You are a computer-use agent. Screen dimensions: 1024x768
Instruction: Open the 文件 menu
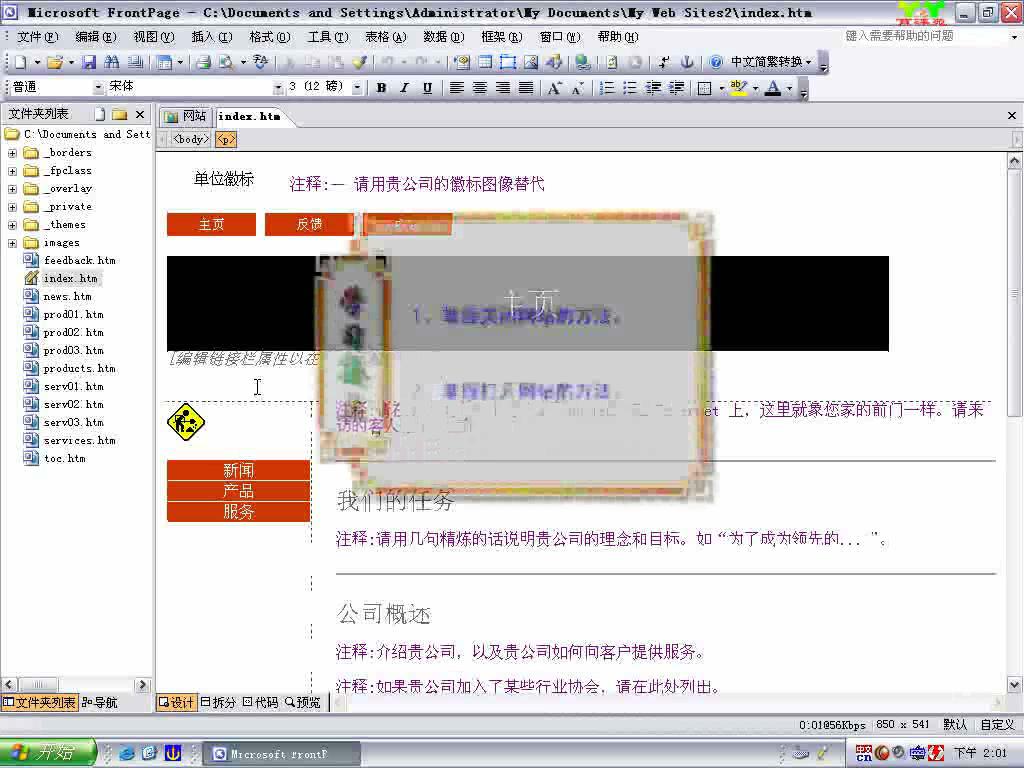click(x=37, y=37)
